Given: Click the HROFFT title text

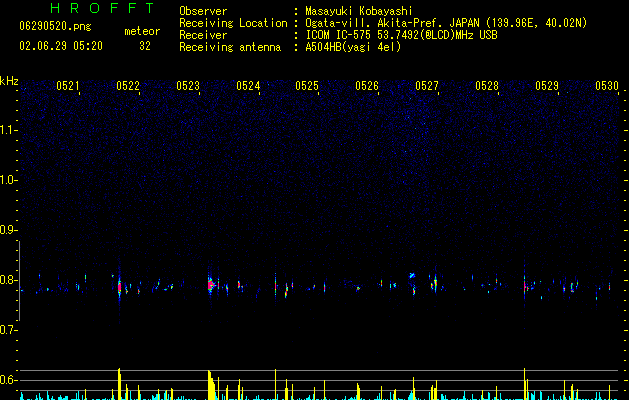Looking at the screenshot, I should 102,8.
